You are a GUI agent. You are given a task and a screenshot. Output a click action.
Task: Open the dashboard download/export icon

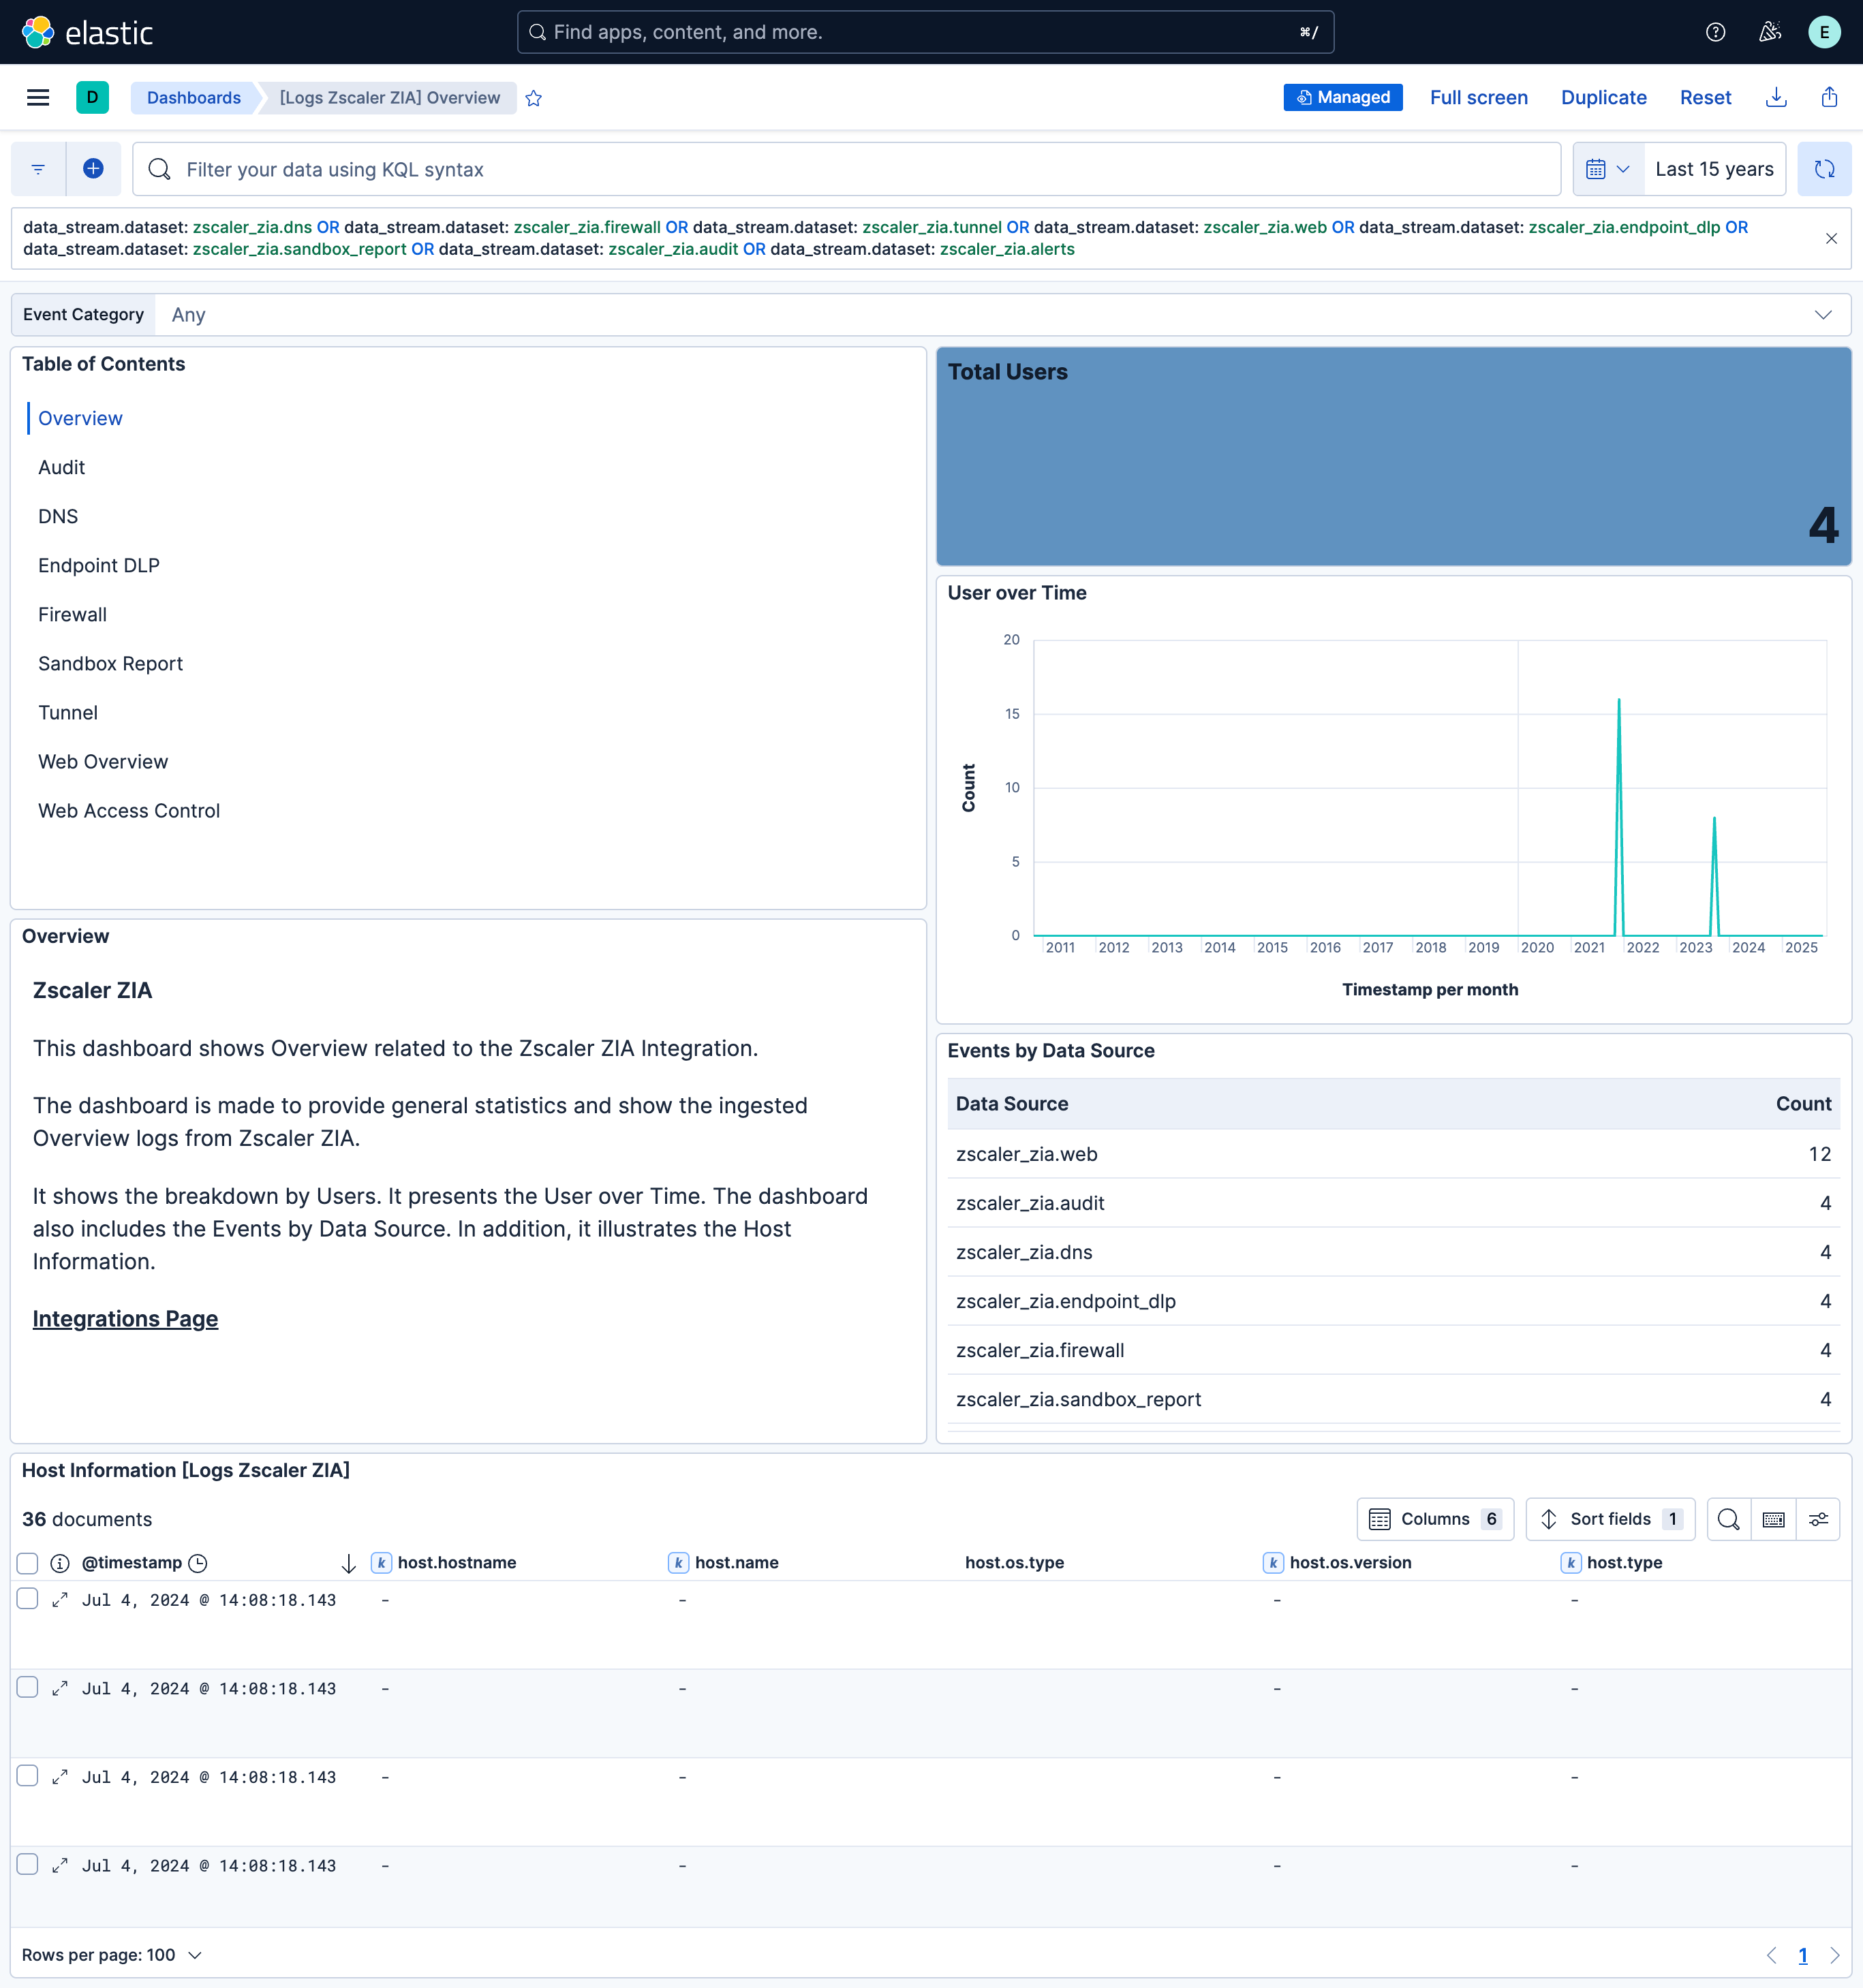coord(1775,97)
